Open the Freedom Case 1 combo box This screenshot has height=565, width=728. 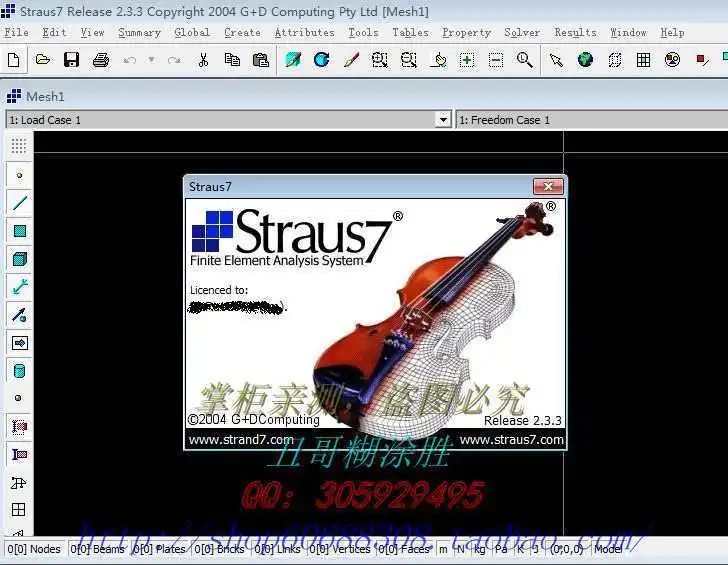point(592,120)
